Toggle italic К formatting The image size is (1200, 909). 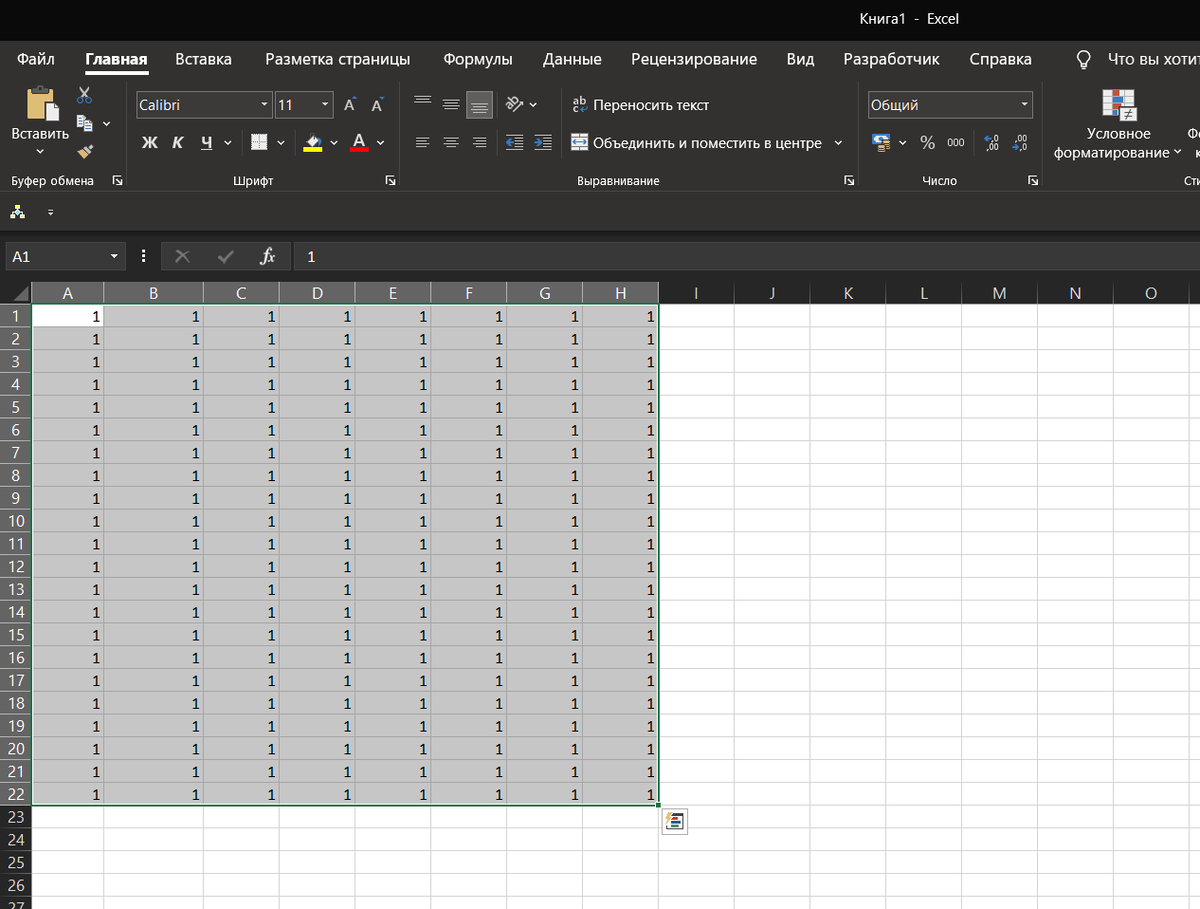177,143
